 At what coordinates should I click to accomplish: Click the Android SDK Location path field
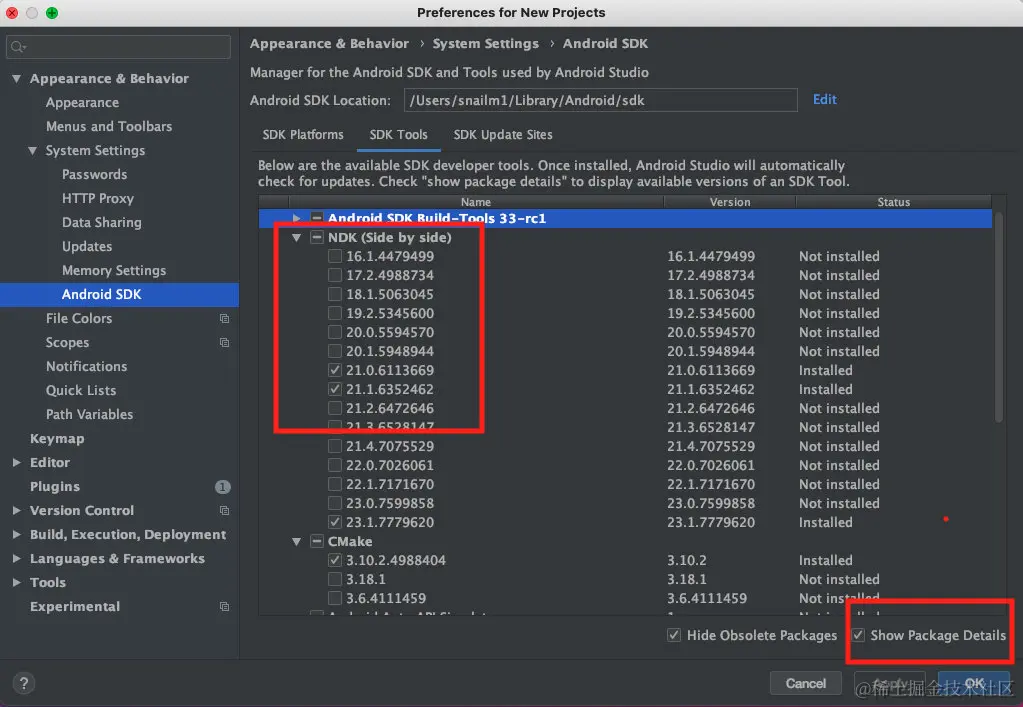(600, 100)
